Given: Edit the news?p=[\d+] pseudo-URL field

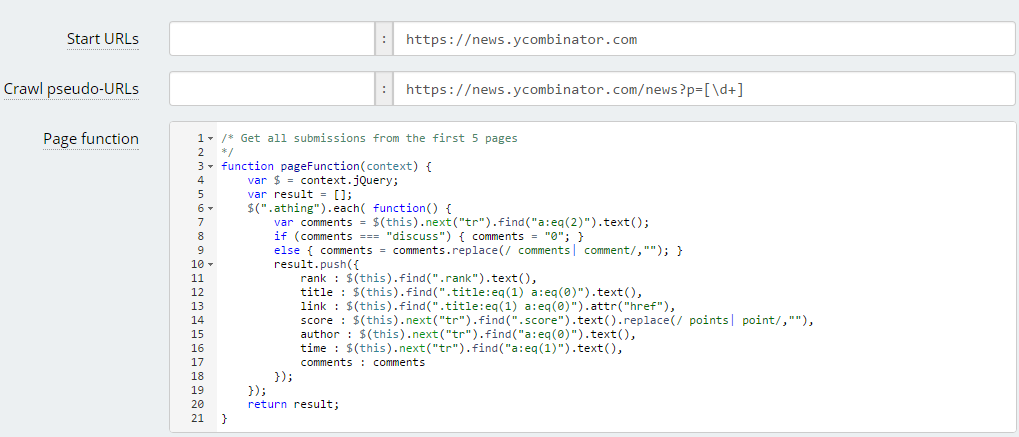Looking at the screenshot, I should 704,88.
